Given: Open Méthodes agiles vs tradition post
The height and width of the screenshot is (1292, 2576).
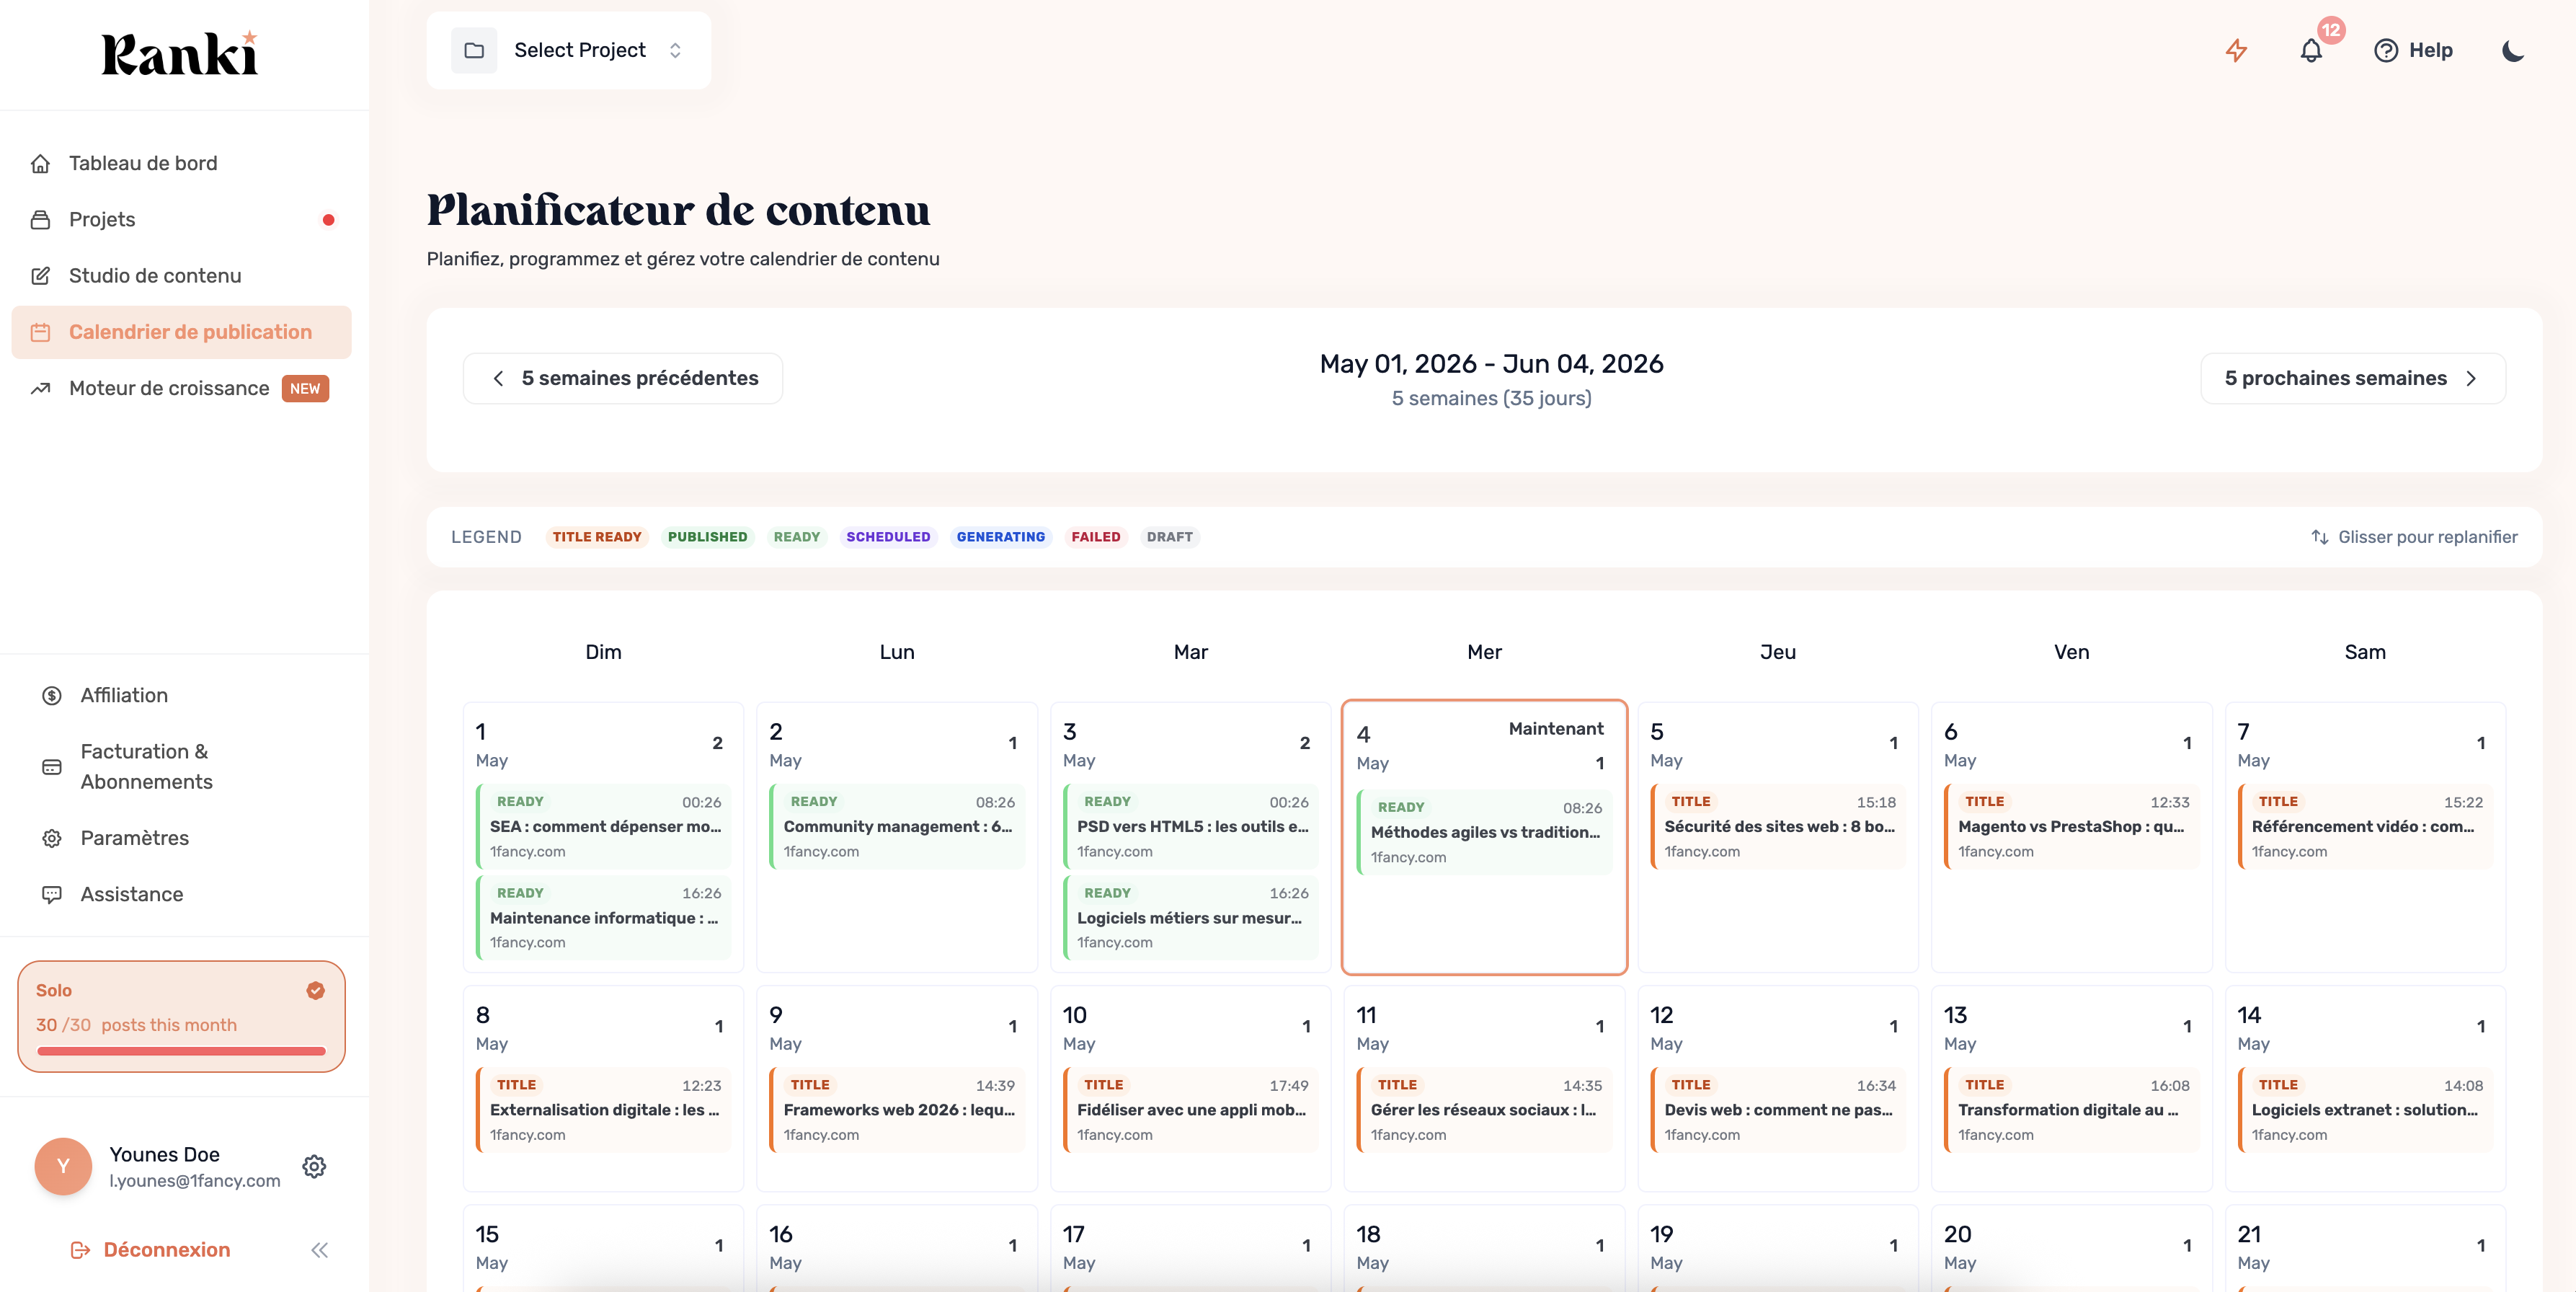Looking at the screenshot, I should coord(1484,832).
